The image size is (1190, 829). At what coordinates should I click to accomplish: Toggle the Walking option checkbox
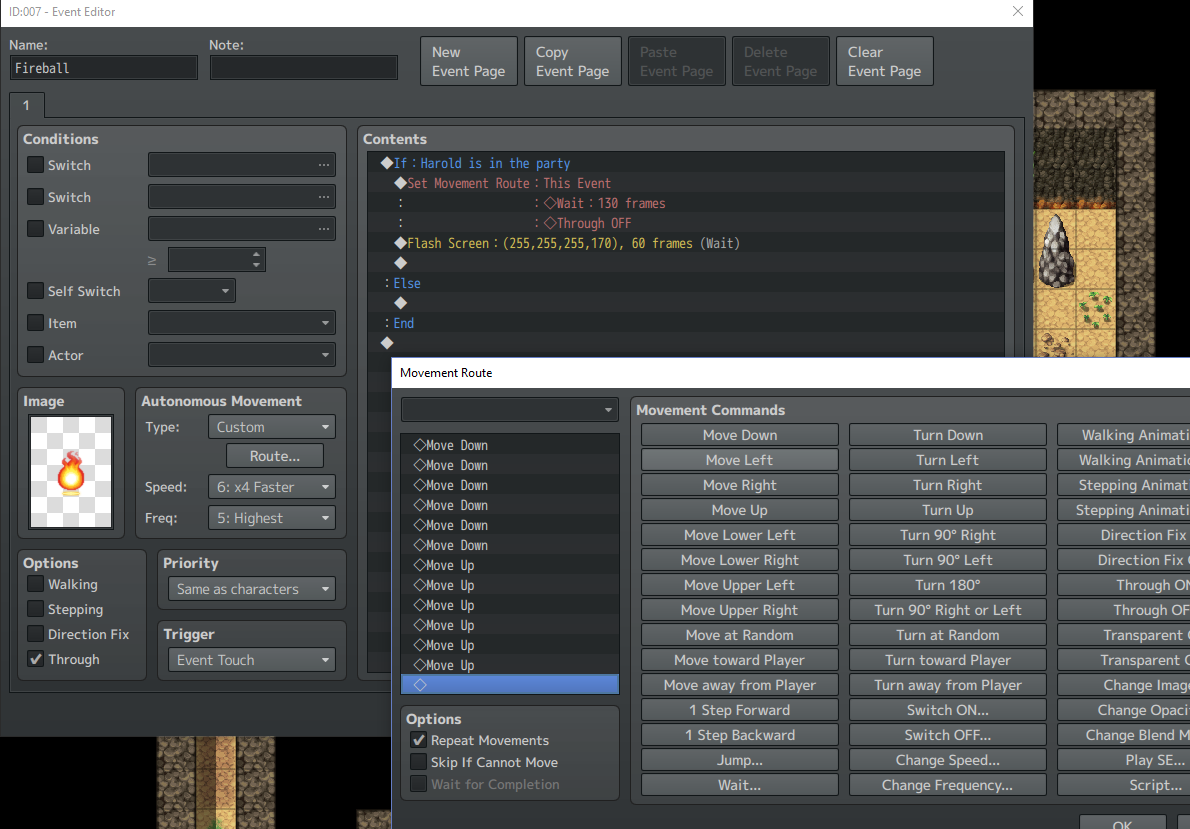(35, 584)
